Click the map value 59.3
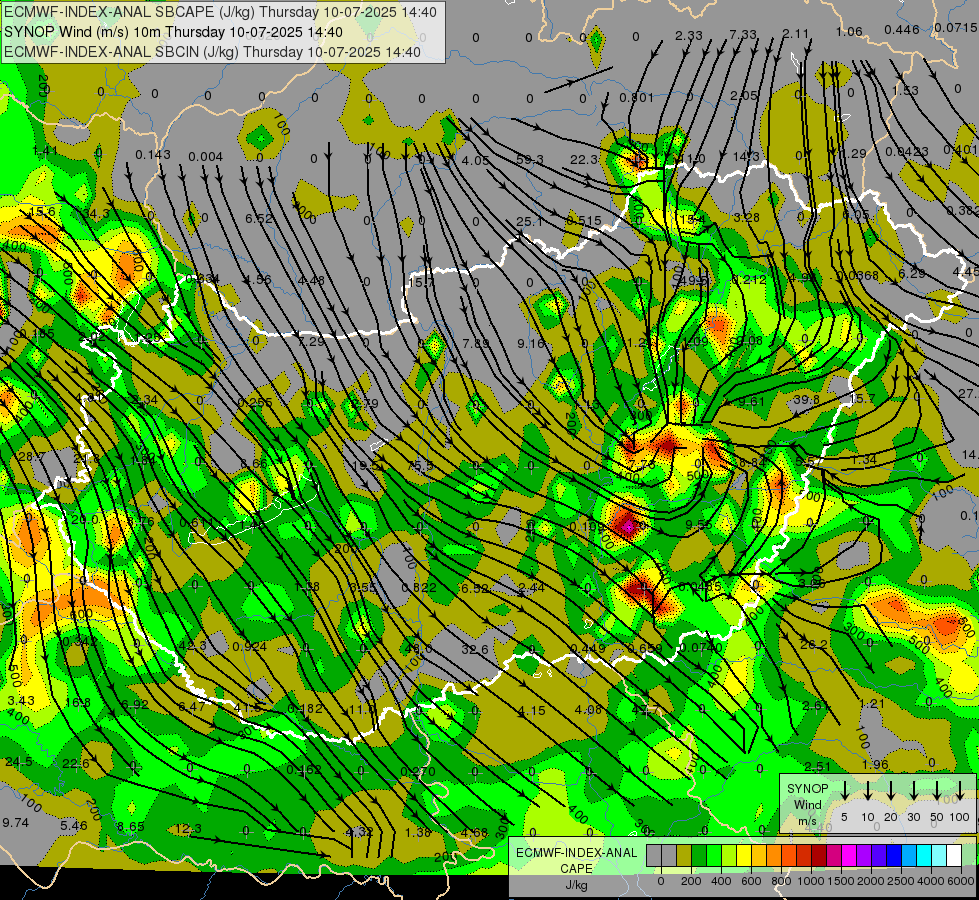979x900 pixels. pyautogui.click(x=529, y=160)
